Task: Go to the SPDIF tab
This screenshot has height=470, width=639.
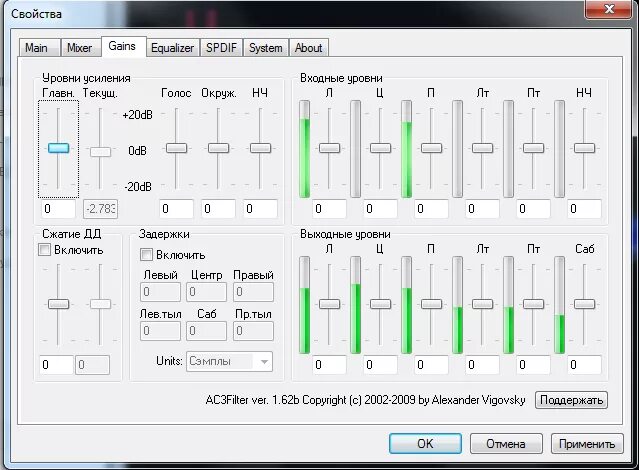Action: click(221, 48)
